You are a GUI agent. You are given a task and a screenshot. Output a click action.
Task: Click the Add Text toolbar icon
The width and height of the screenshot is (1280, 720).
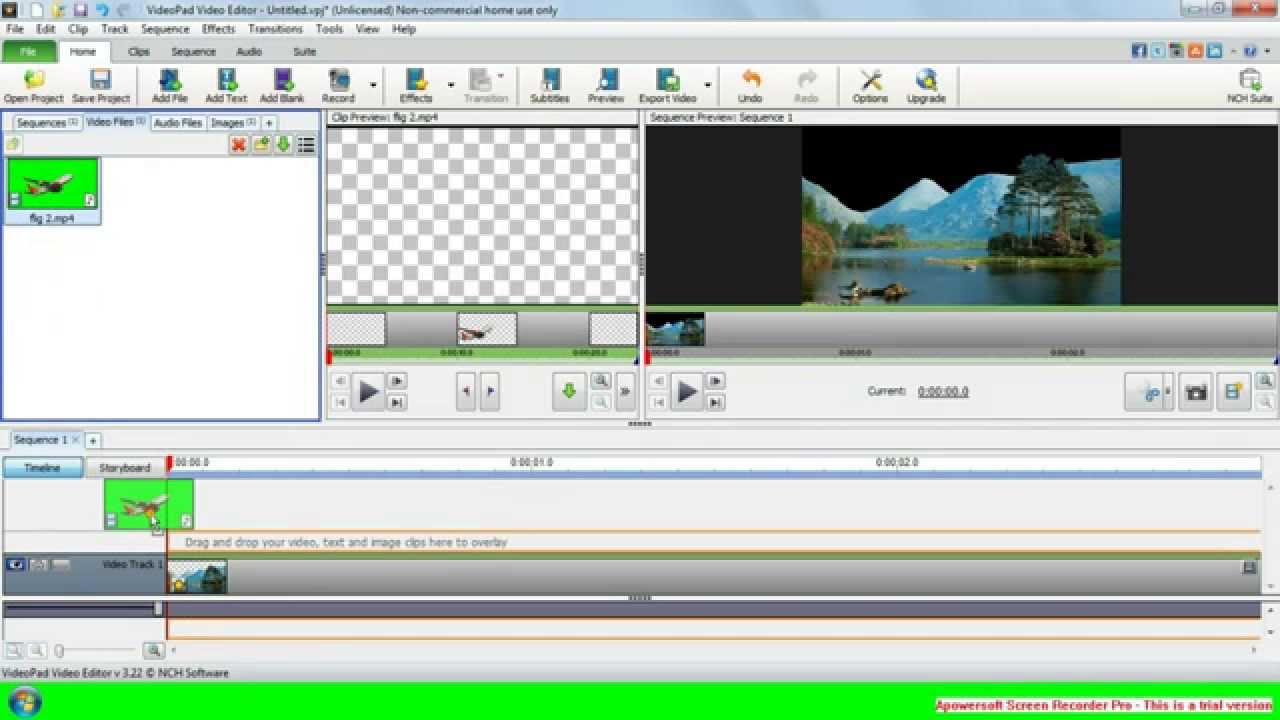pos(226,87)
